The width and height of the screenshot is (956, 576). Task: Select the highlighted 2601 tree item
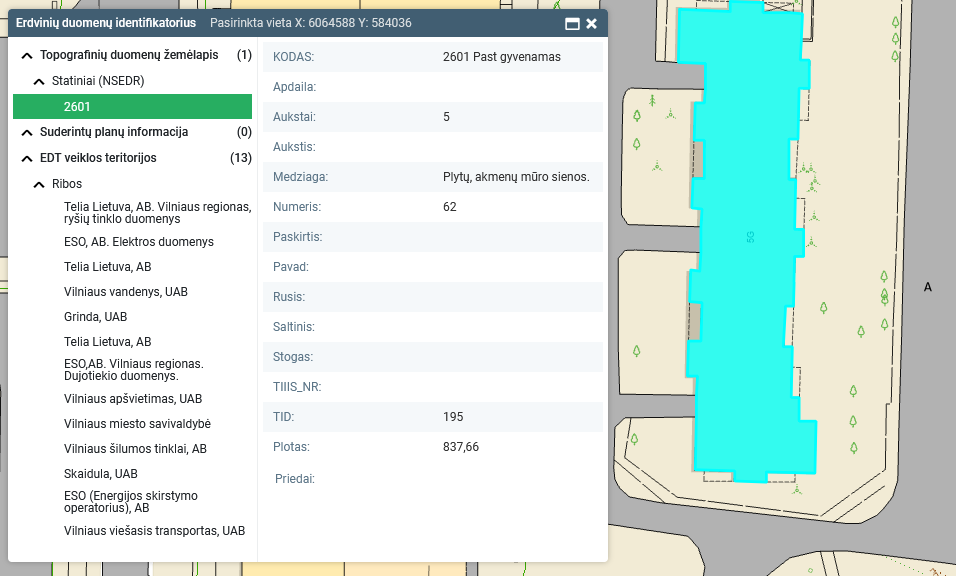coord(132,107)
